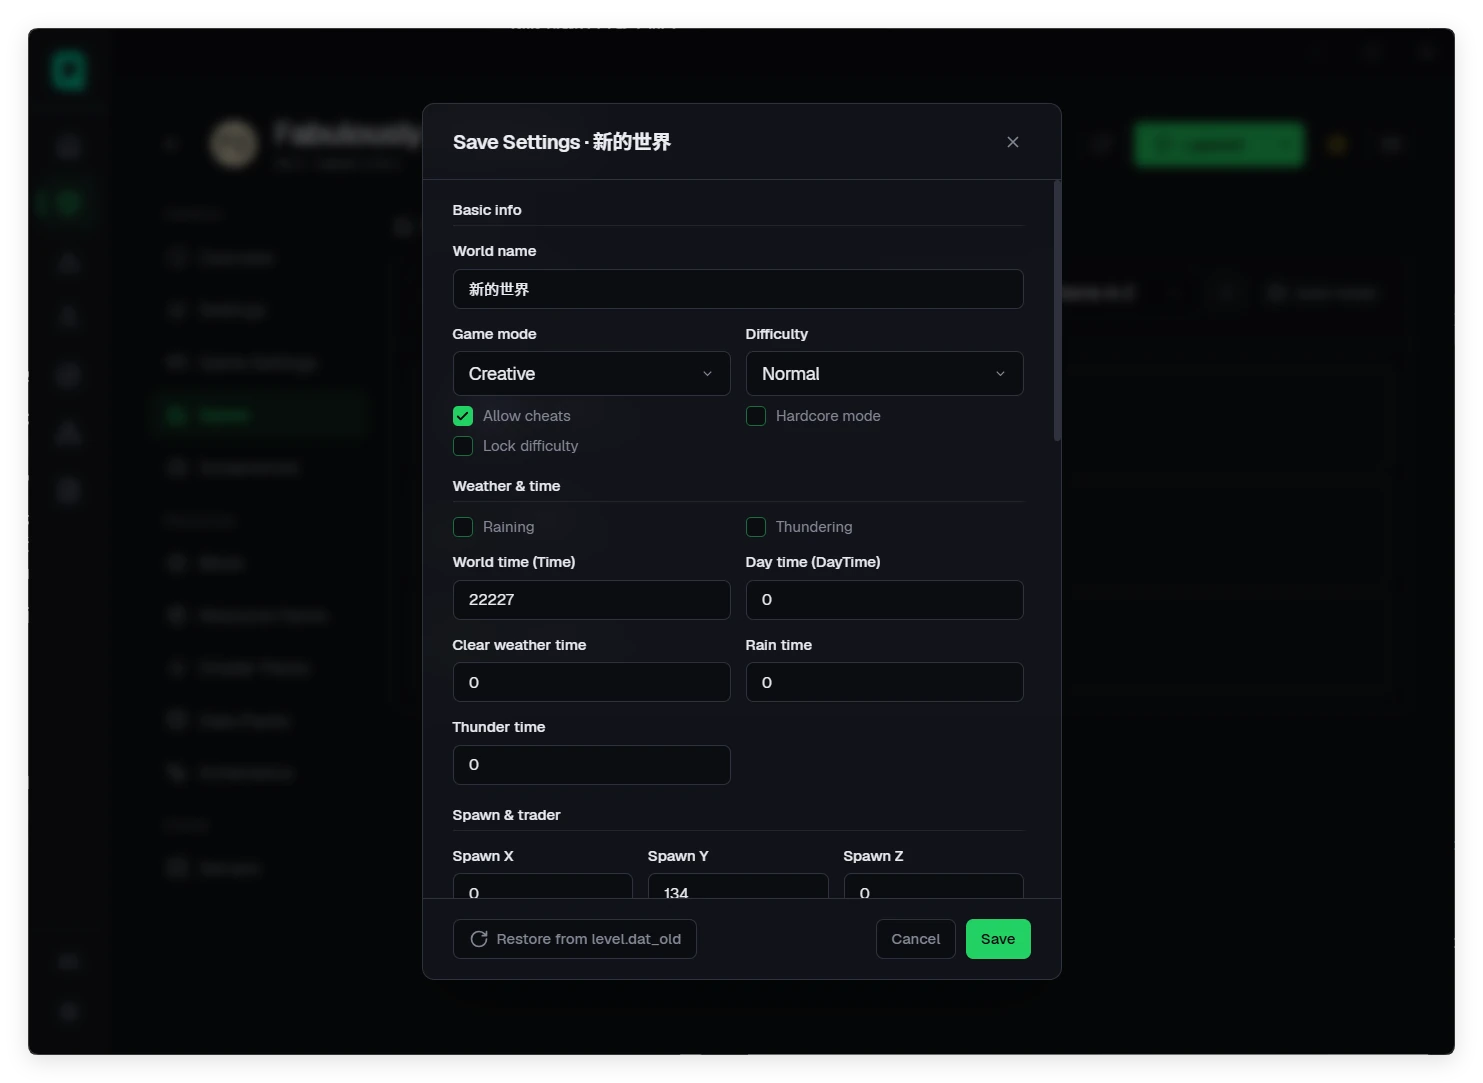
Task: Click the Spawn X input field
Action: pos(543,886)
